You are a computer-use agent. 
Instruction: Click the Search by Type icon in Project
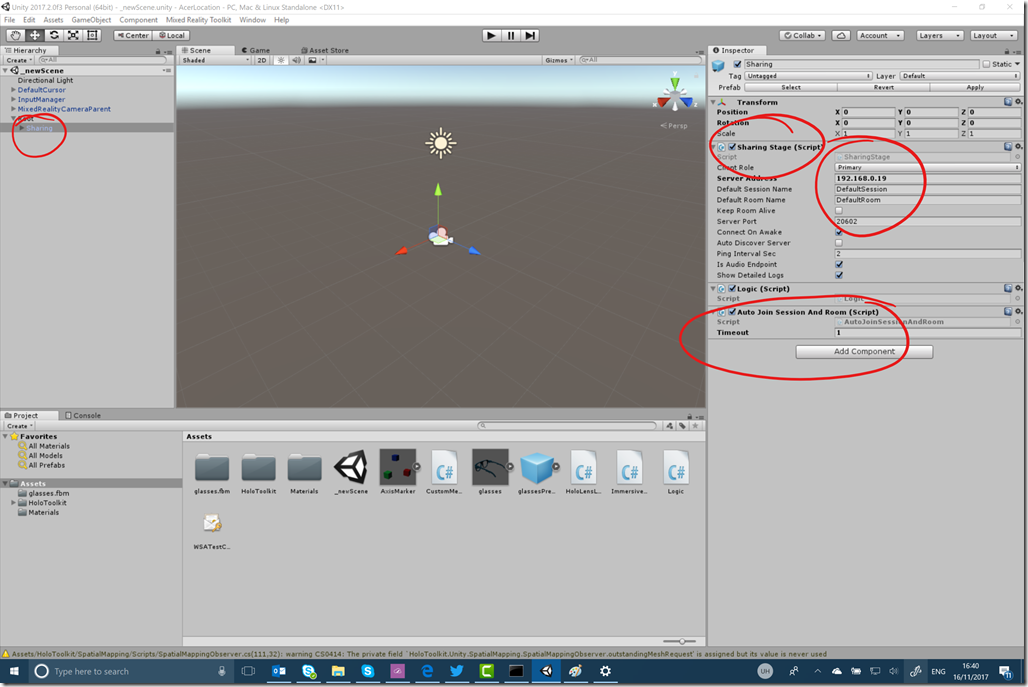(x=669, y=426)
